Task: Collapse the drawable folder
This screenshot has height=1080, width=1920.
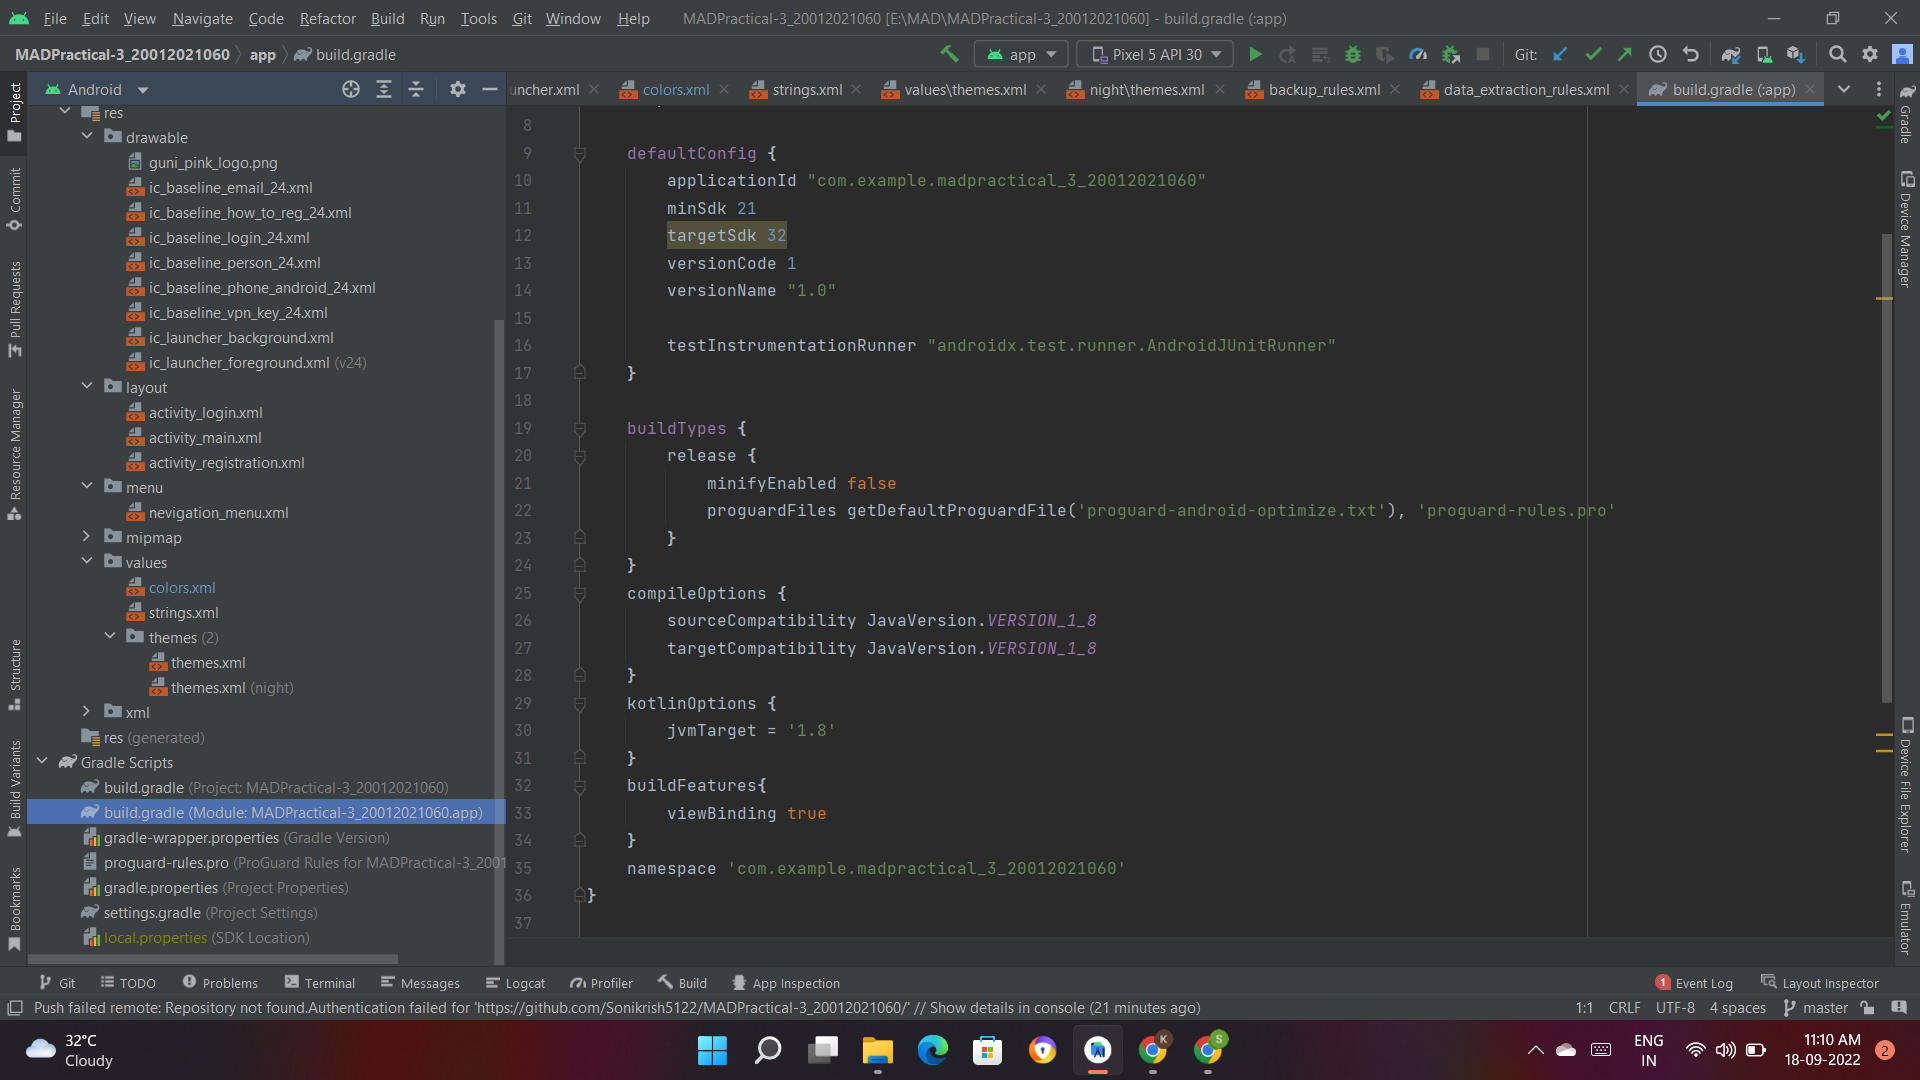Action: click(x=87, y=136)
